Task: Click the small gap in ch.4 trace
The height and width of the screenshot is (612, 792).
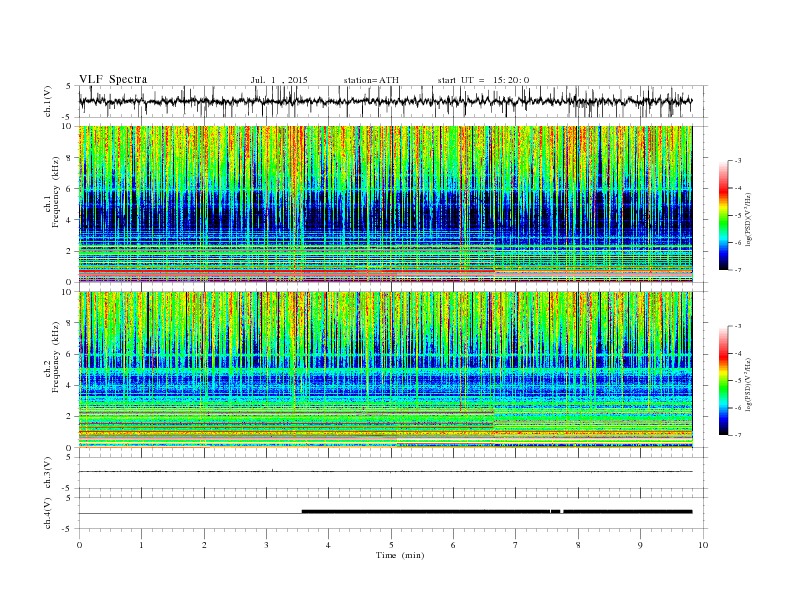Action: click(x=562, y=512)
